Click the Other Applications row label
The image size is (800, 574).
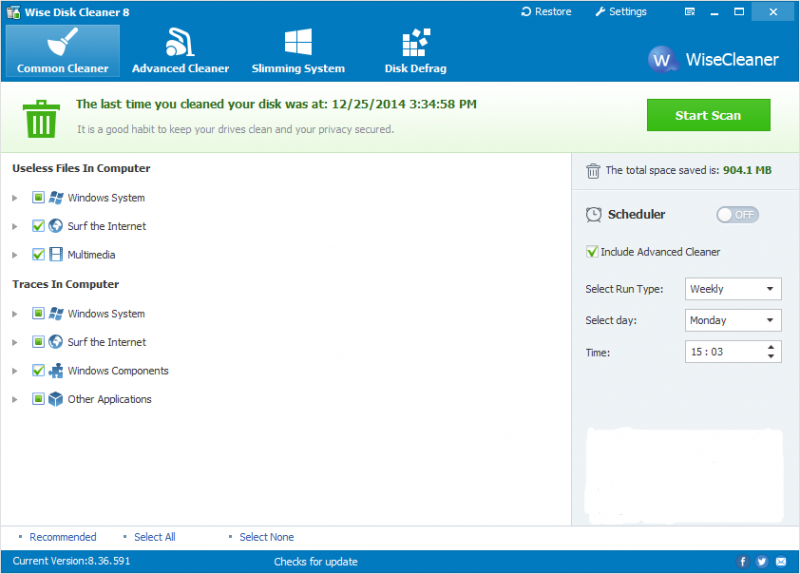click(110, 399)
